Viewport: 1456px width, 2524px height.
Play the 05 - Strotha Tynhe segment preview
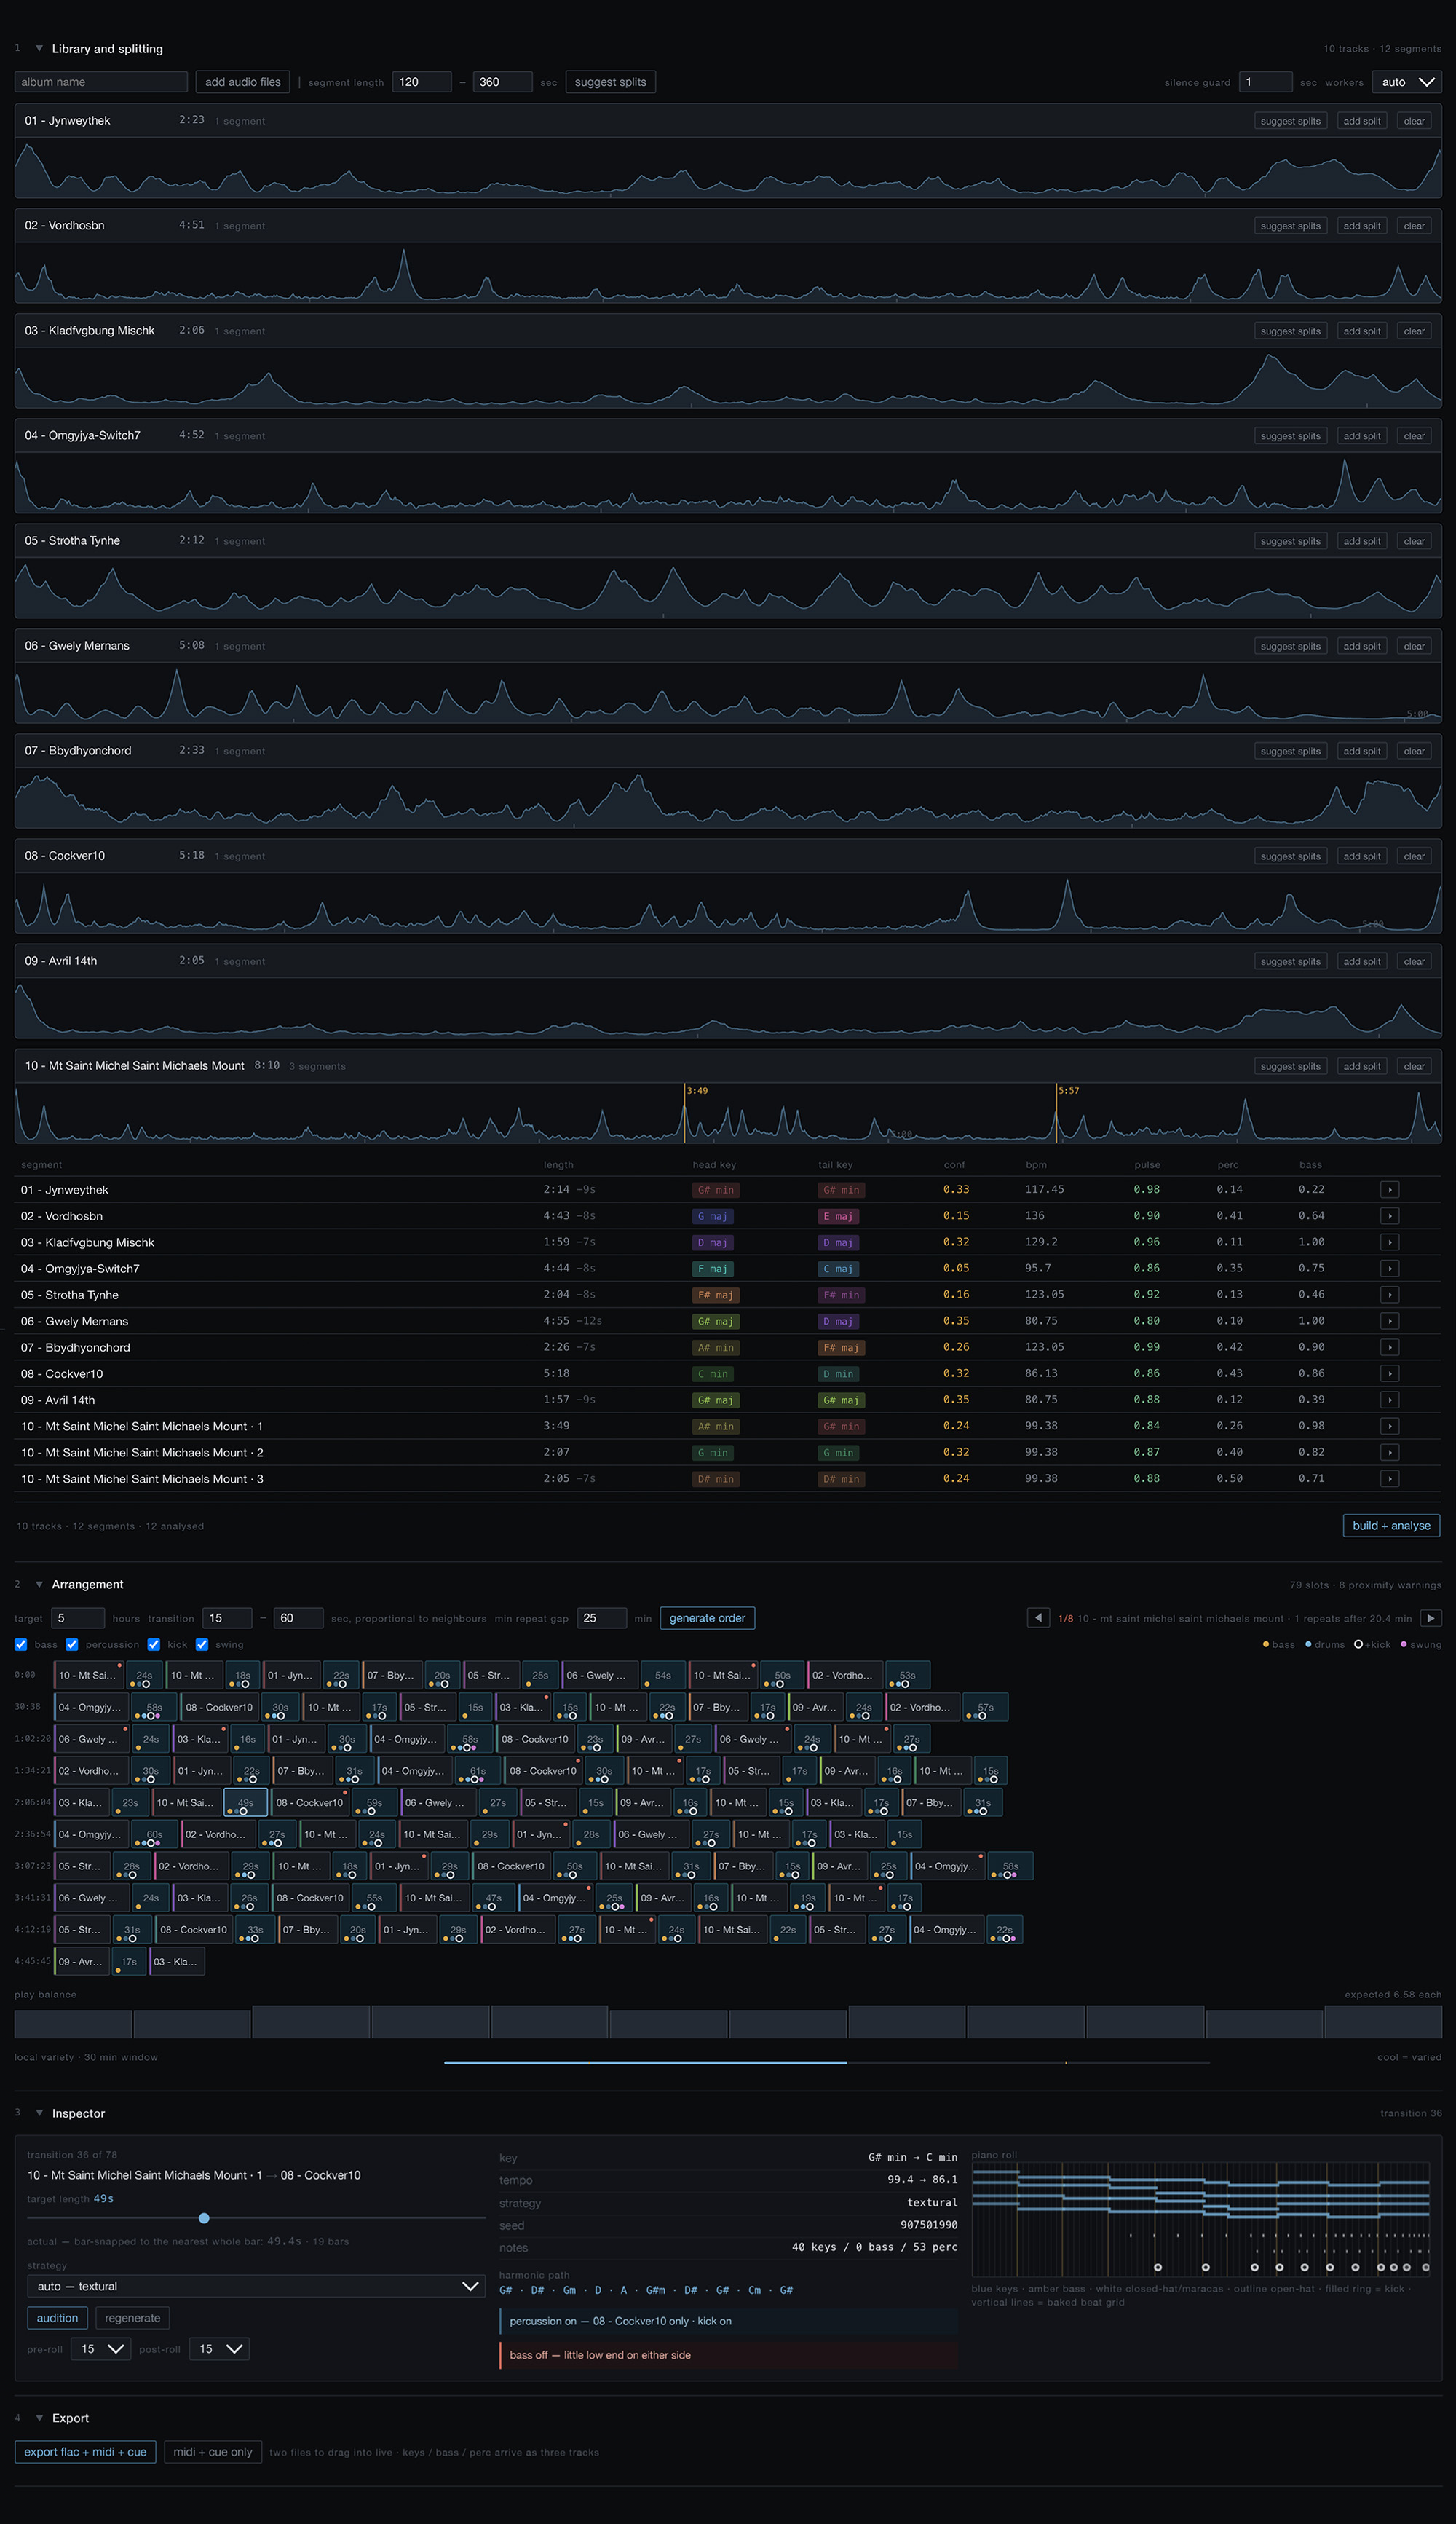[x=1389, y=1295]
